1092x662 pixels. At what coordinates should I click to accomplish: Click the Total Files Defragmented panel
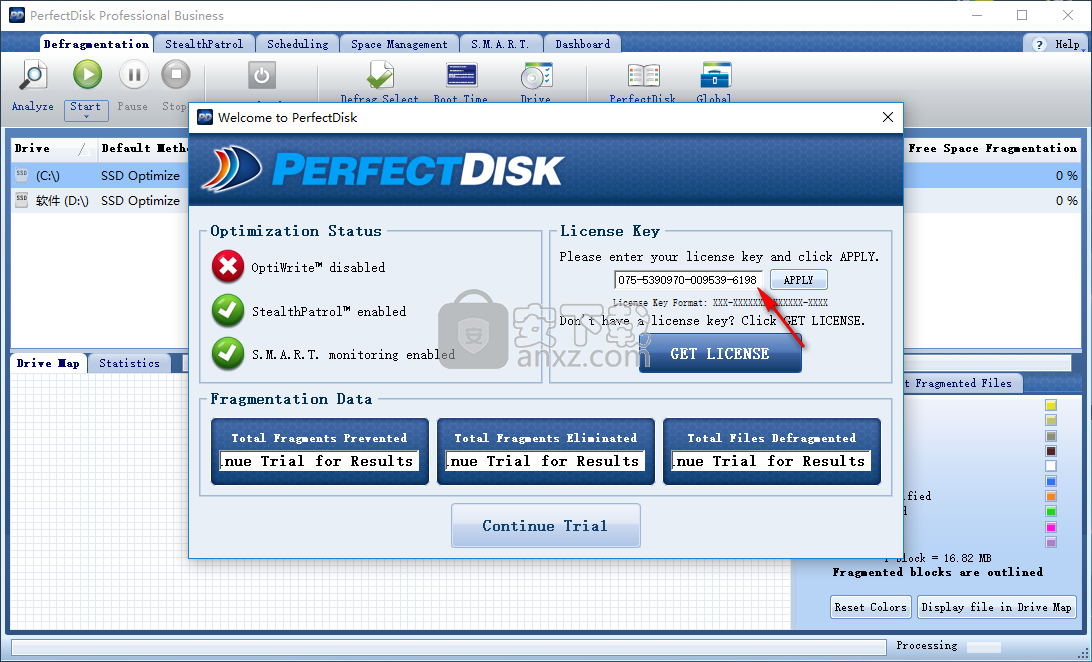(x=772, y=451)
